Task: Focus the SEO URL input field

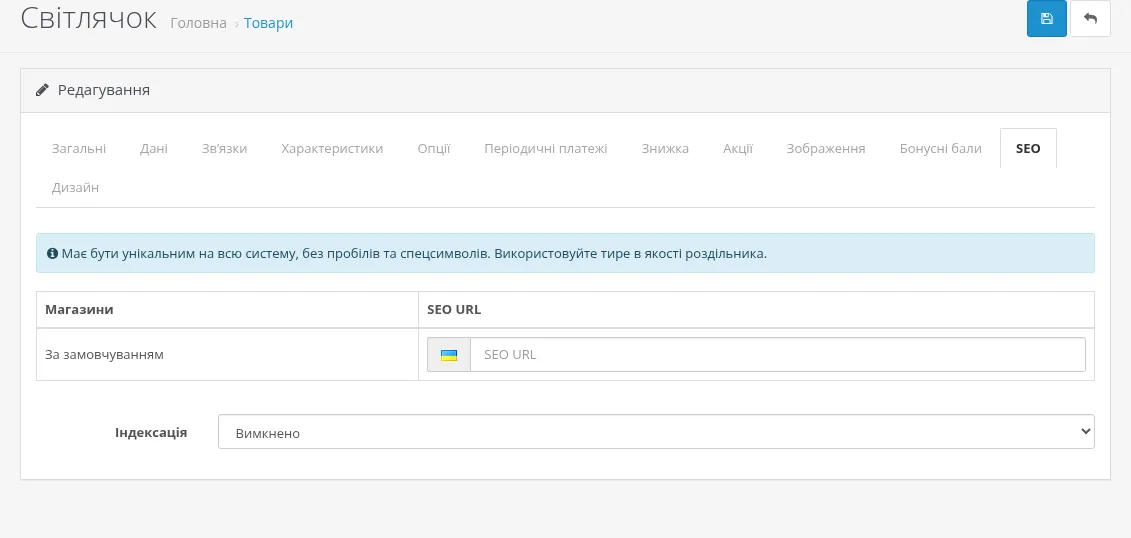Action: [x=778, y=355]
